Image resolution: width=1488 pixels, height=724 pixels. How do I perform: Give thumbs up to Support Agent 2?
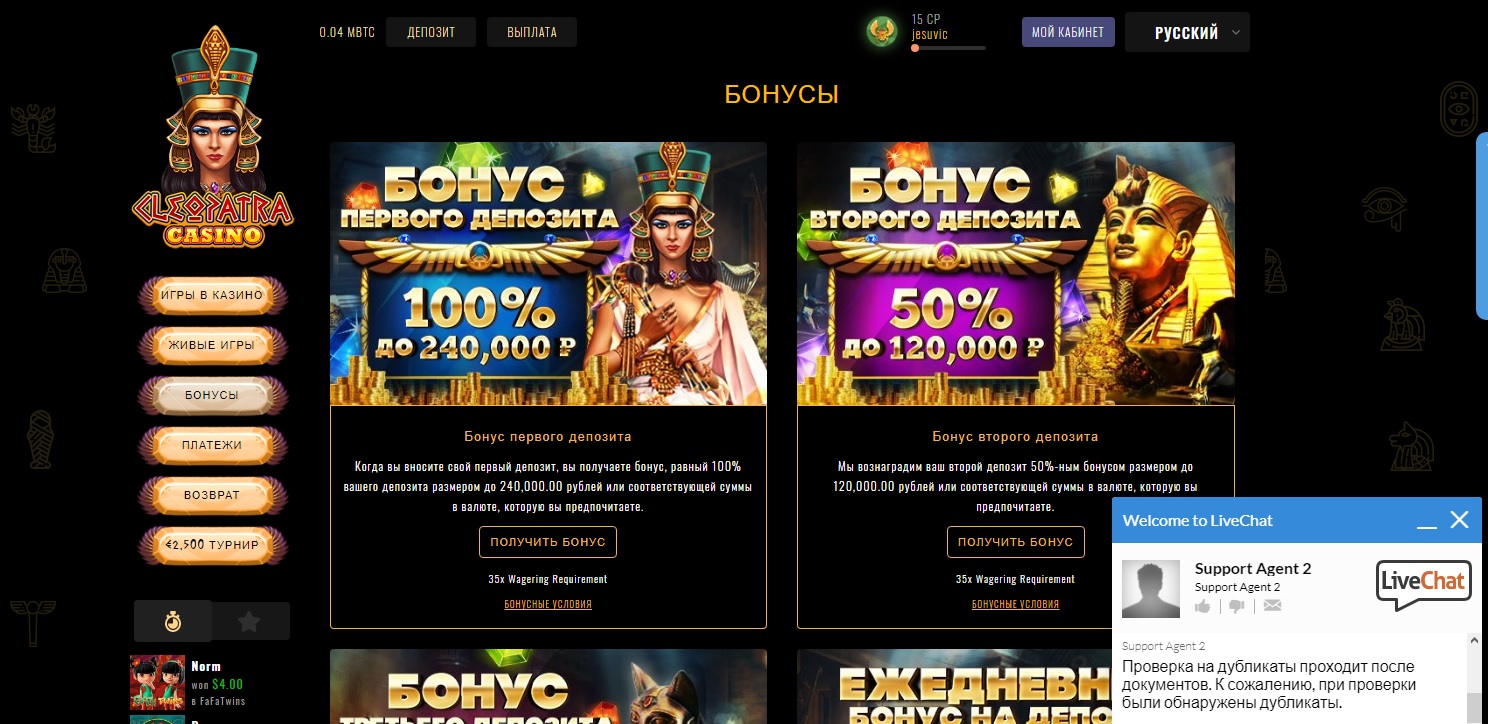click(1203, 606)
